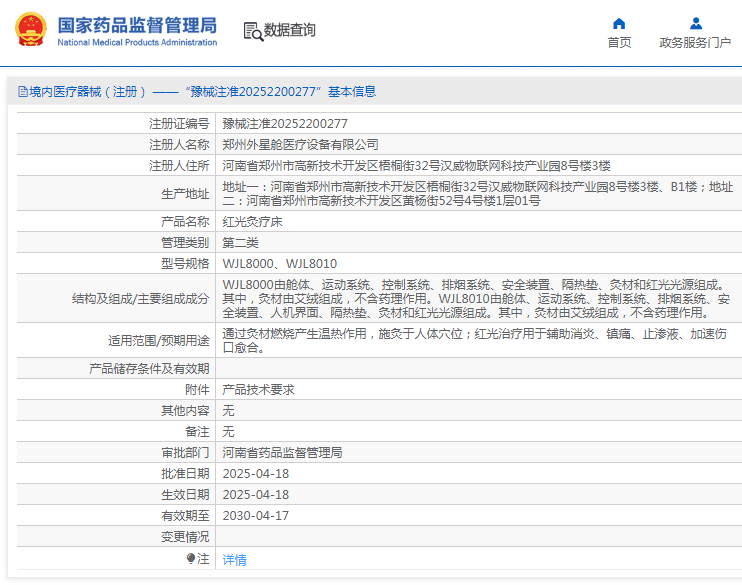
Task: Click the 适用范围/预期用途 description text
Action: click(x=475, y=341)
